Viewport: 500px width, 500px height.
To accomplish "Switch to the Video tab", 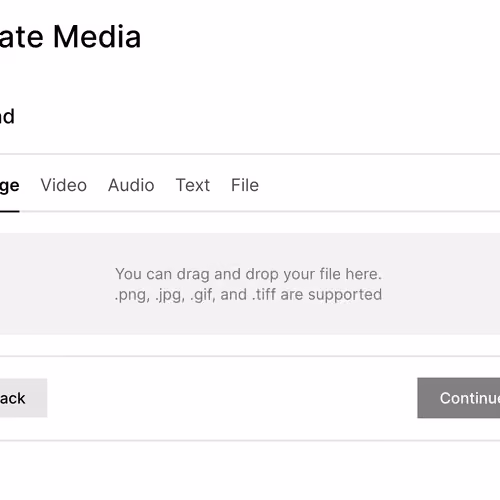I will (64, 185).
